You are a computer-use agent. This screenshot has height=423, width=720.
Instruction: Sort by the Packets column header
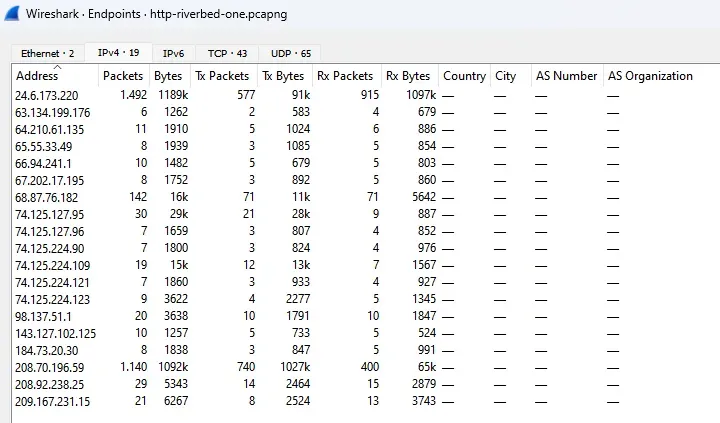click(x=123, y=76)
